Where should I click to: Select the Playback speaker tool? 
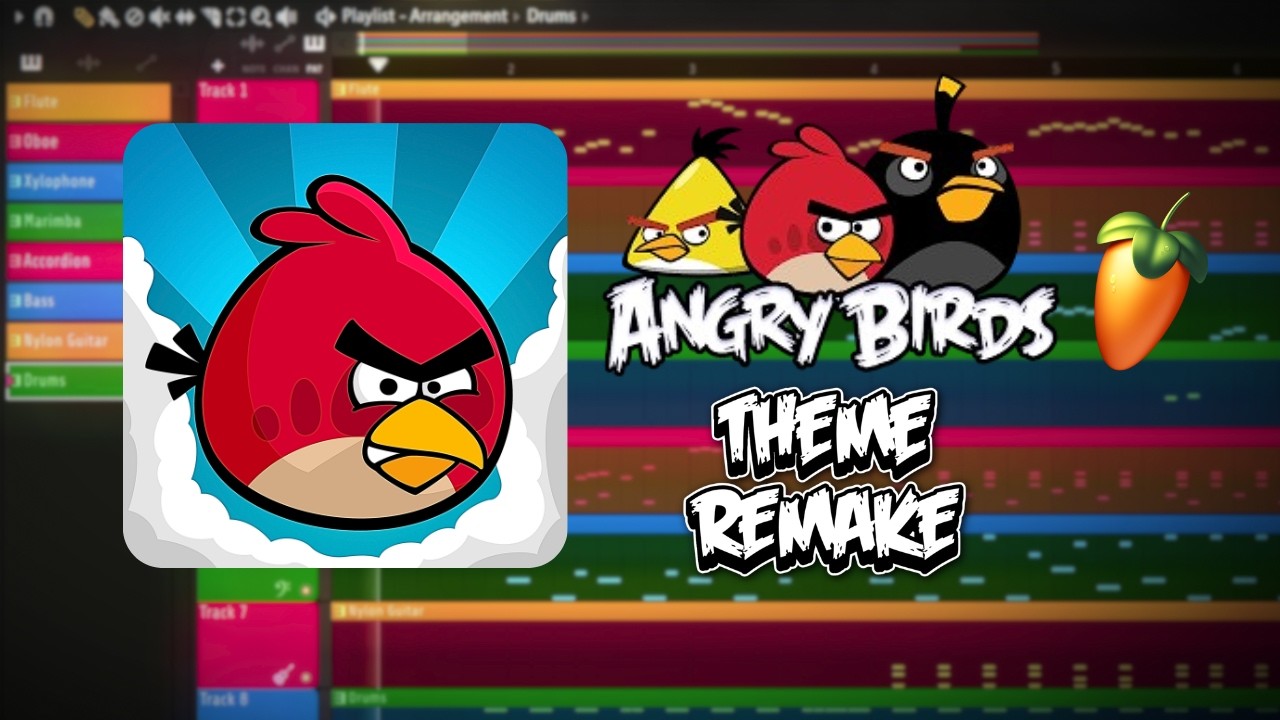[287, 17]
